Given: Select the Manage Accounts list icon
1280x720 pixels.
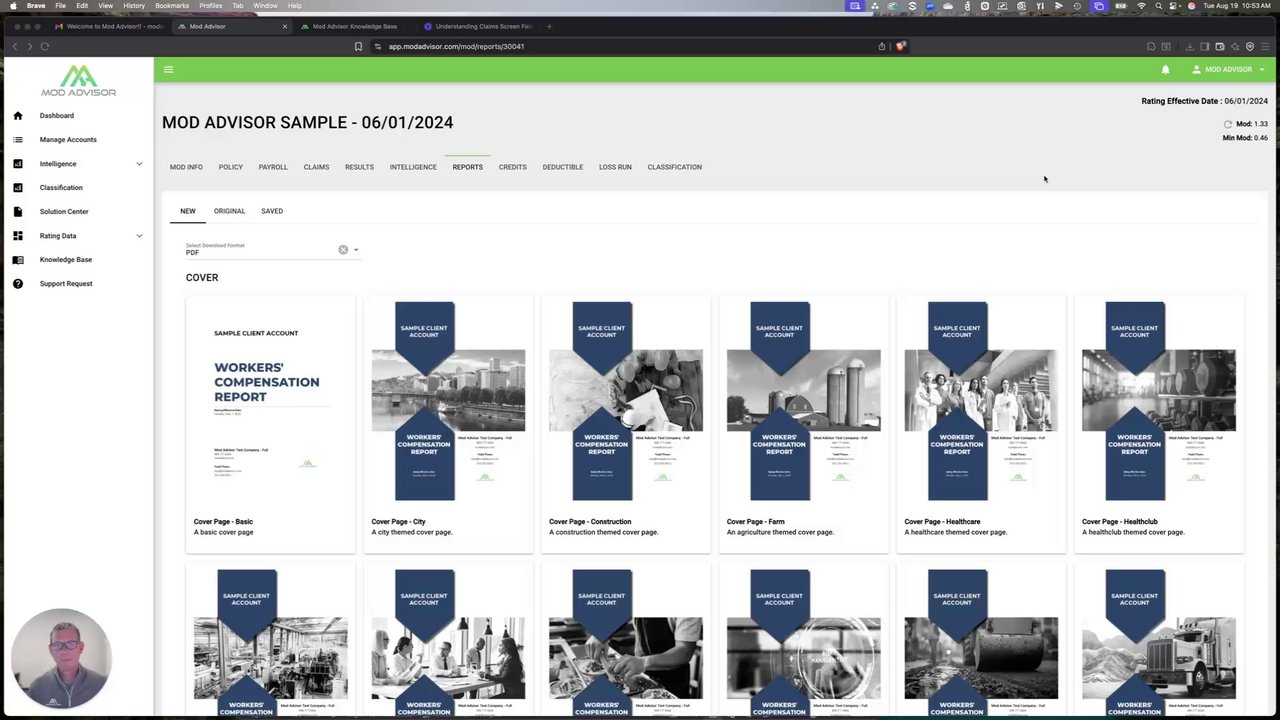Looking at the screenshot, I should click(17, 140).
